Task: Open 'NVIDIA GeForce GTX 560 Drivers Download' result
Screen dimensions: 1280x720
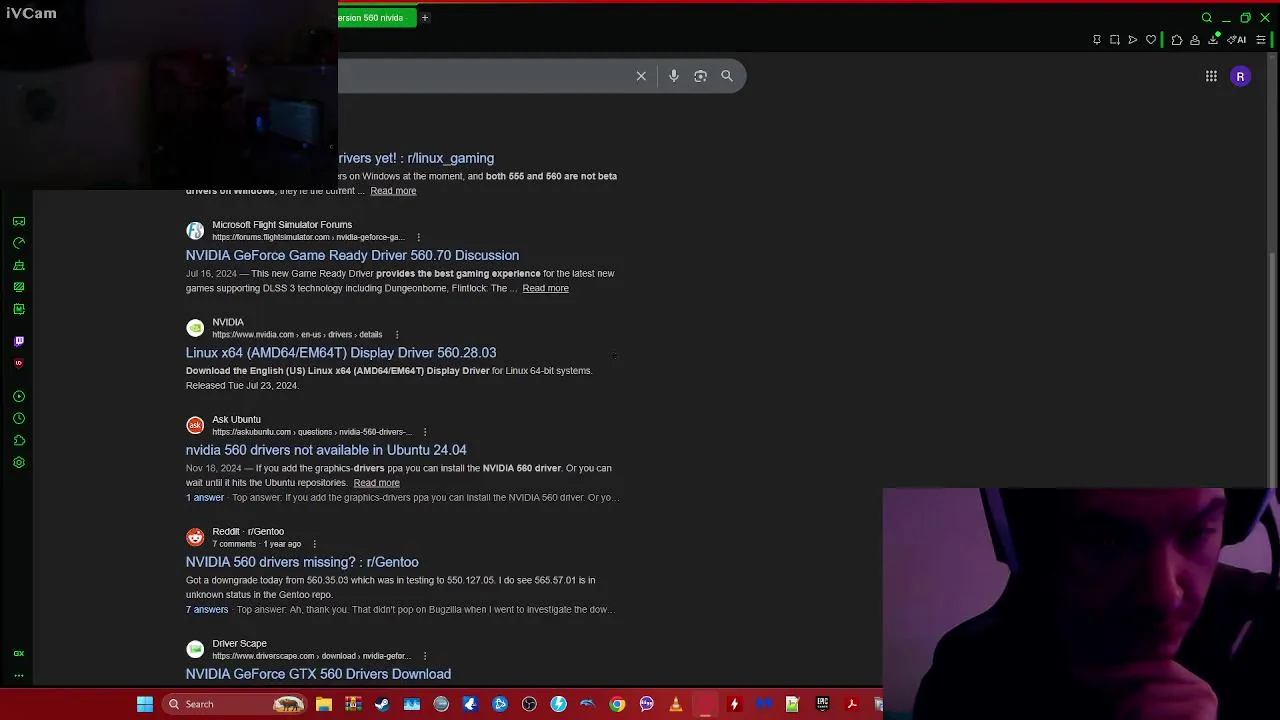Action: [318, 674]
